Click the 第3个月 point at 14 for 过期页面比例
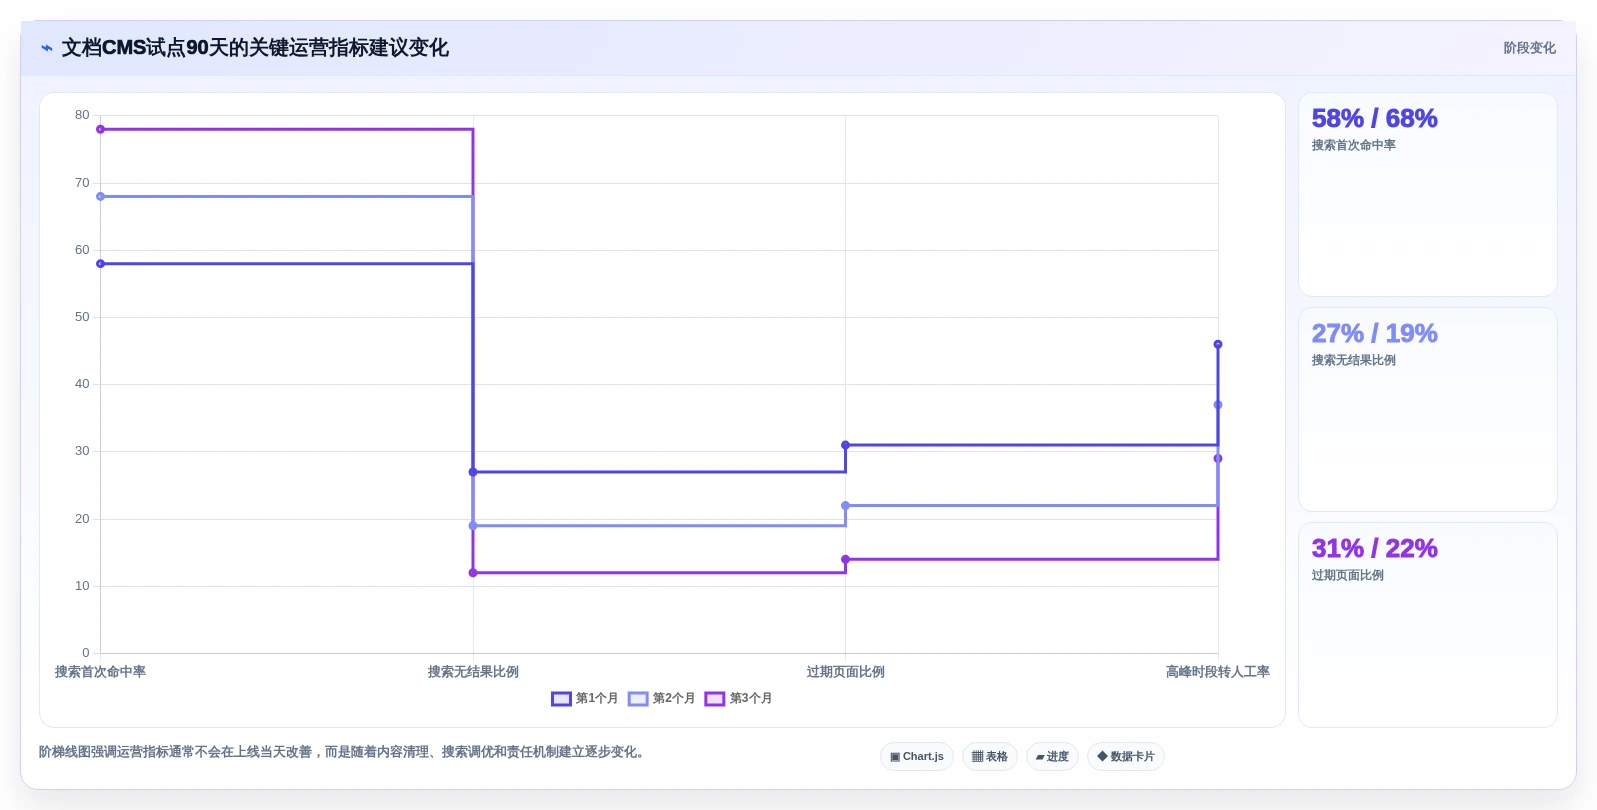This screenshot has height=810, width=1597. coord(845,559)
